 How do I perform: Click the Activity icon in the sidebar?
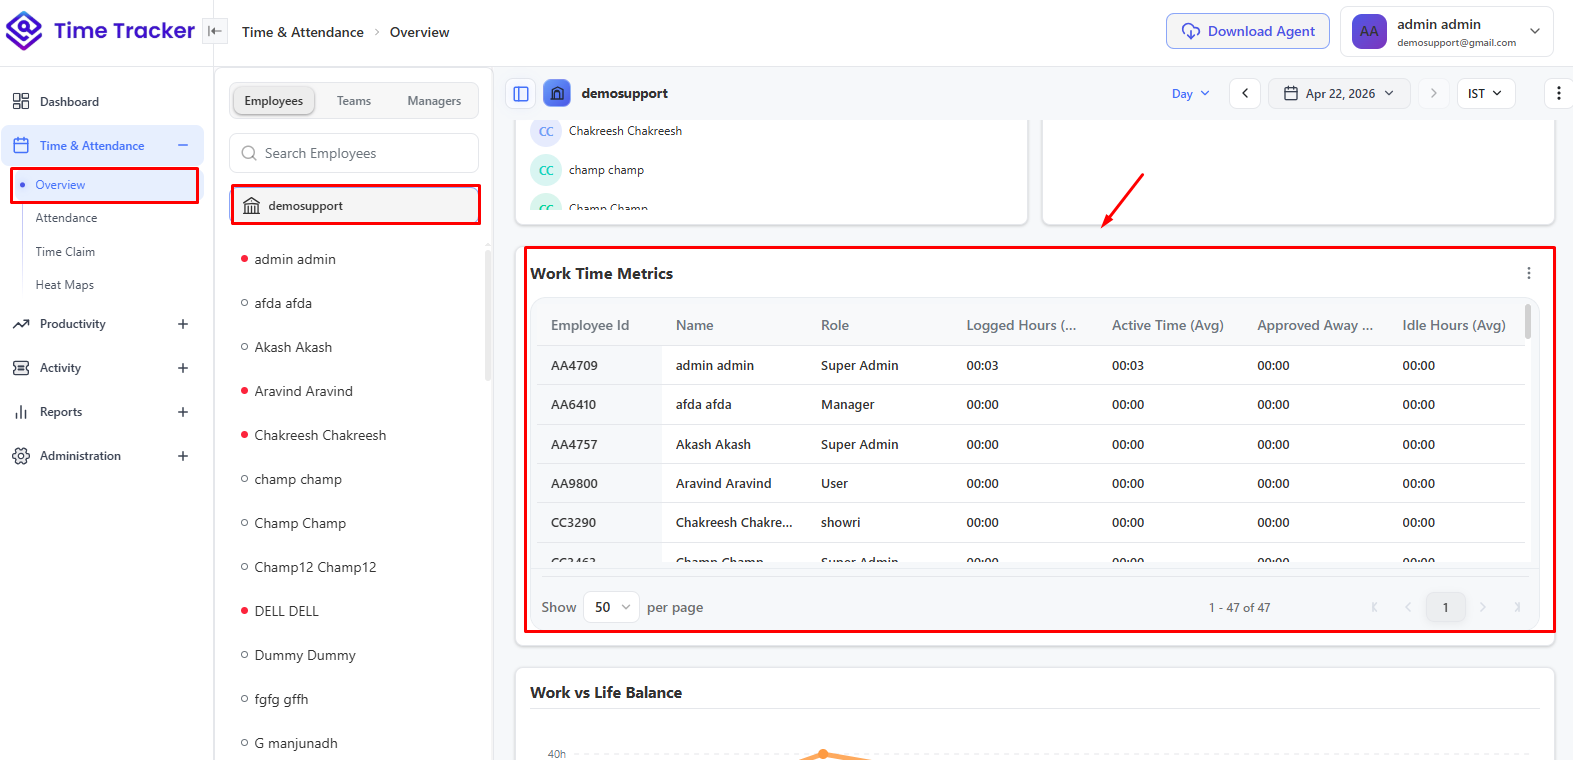[x=21, y=368]
